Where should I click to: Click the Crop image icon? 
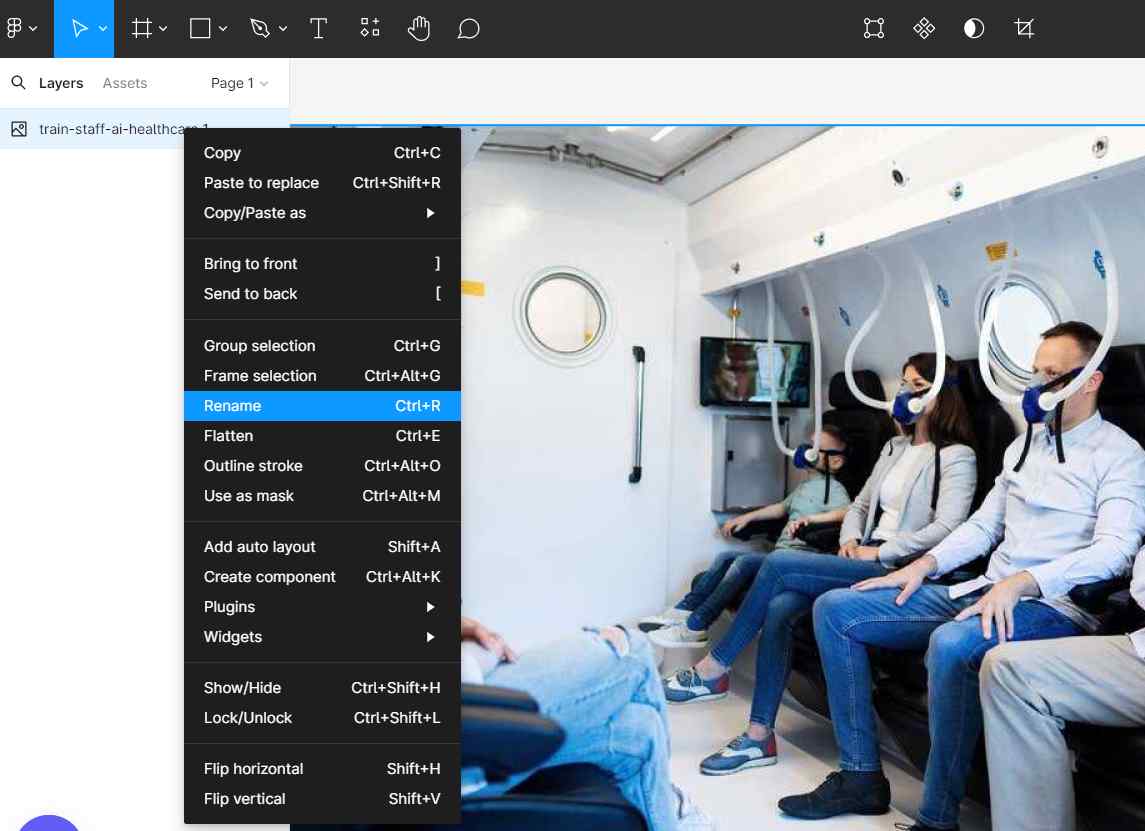coord(1024,29)
